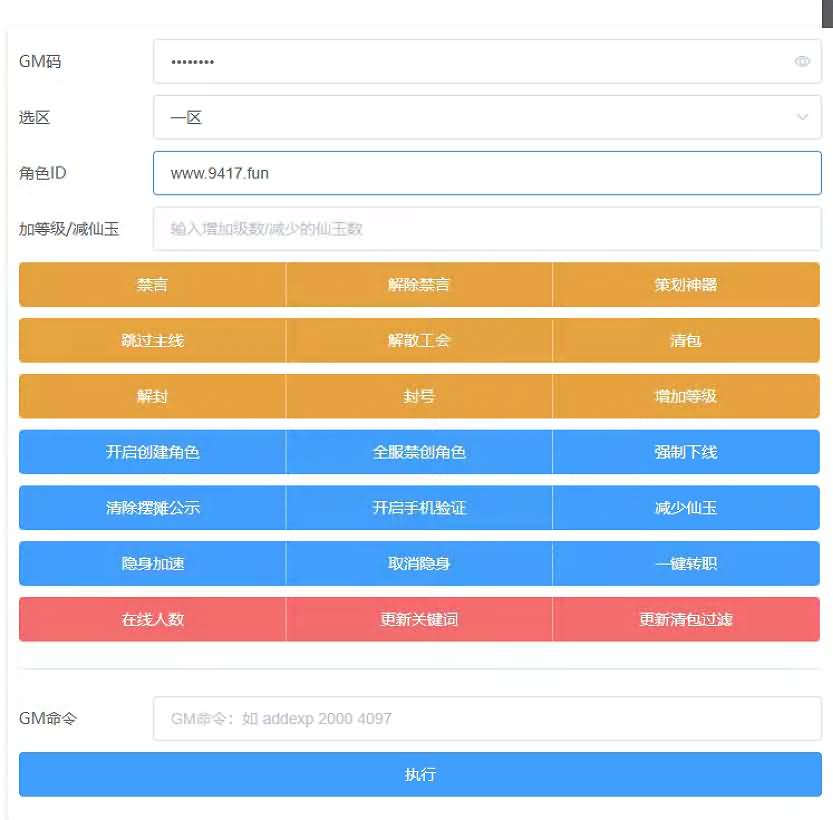Click 在线人数 to check online players
Image resolution: width=833 pixels, height=820 pixels.
pyautogui.click(x=151, y=619)
